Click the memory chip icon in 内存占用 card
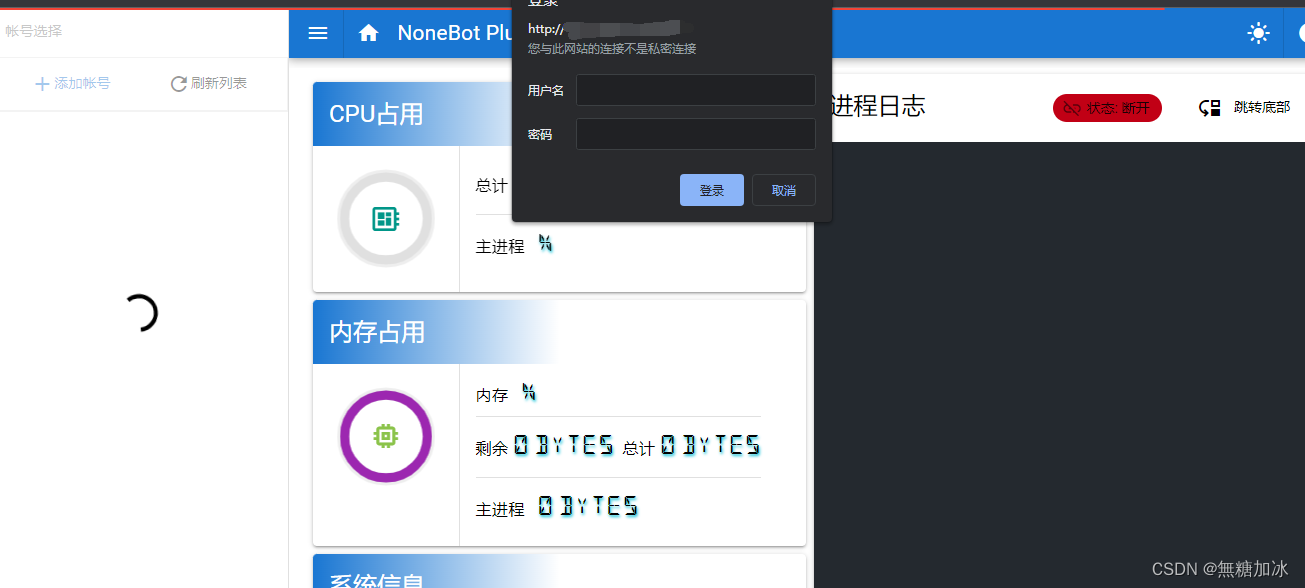Screen dimensions: 1305x588 (x=385, y=436)
